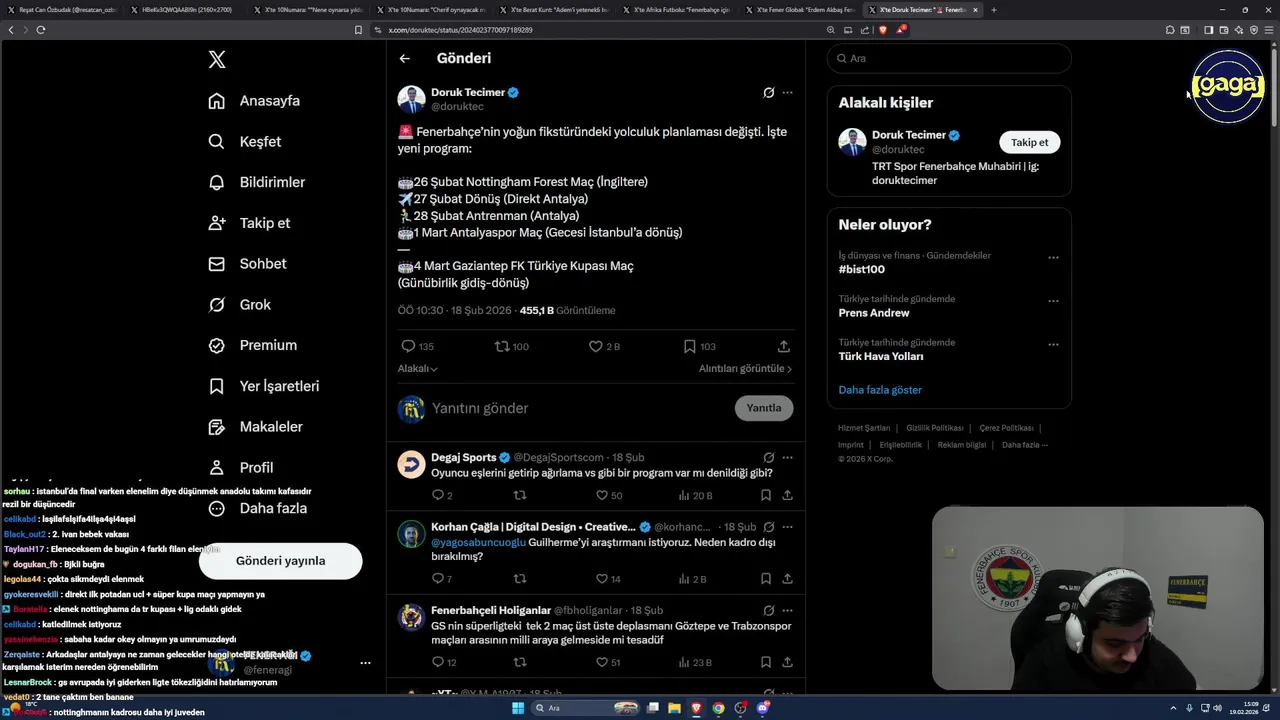Image resolution: width=1280 pixels, height=720 pixels.
Task: Share the main post
Action: (x=784, y=346)
